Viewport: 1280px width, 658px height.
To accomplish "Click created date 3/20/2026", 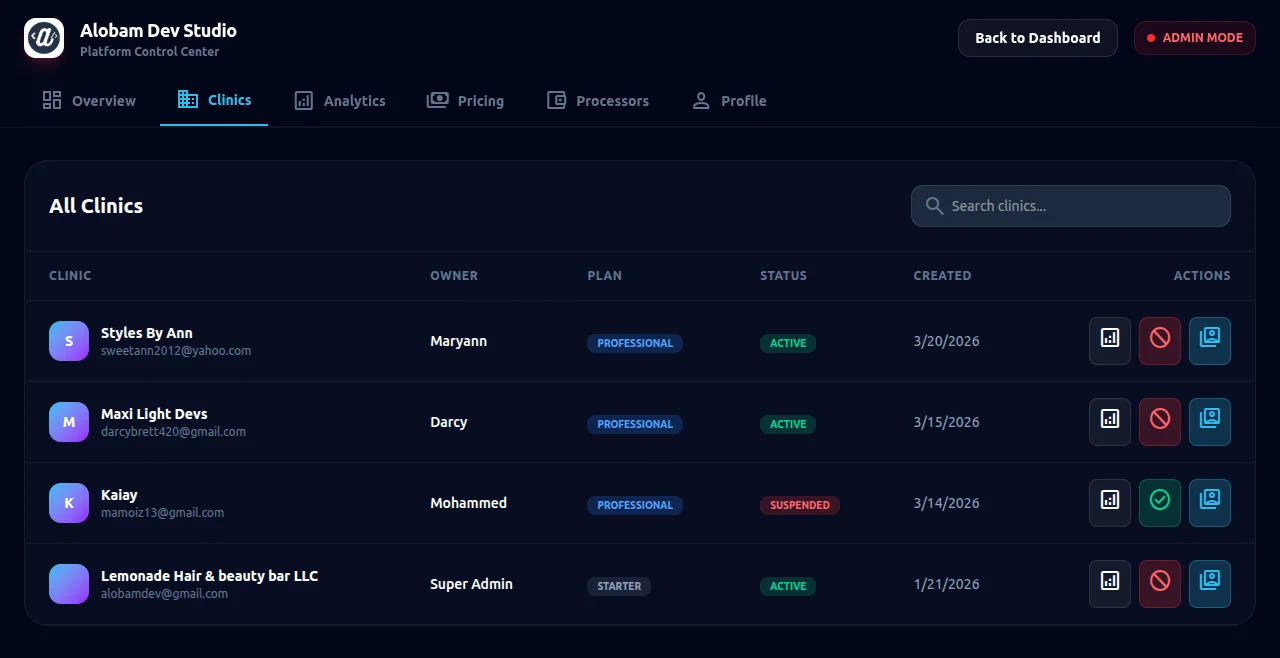I will [x=946, y=341].
